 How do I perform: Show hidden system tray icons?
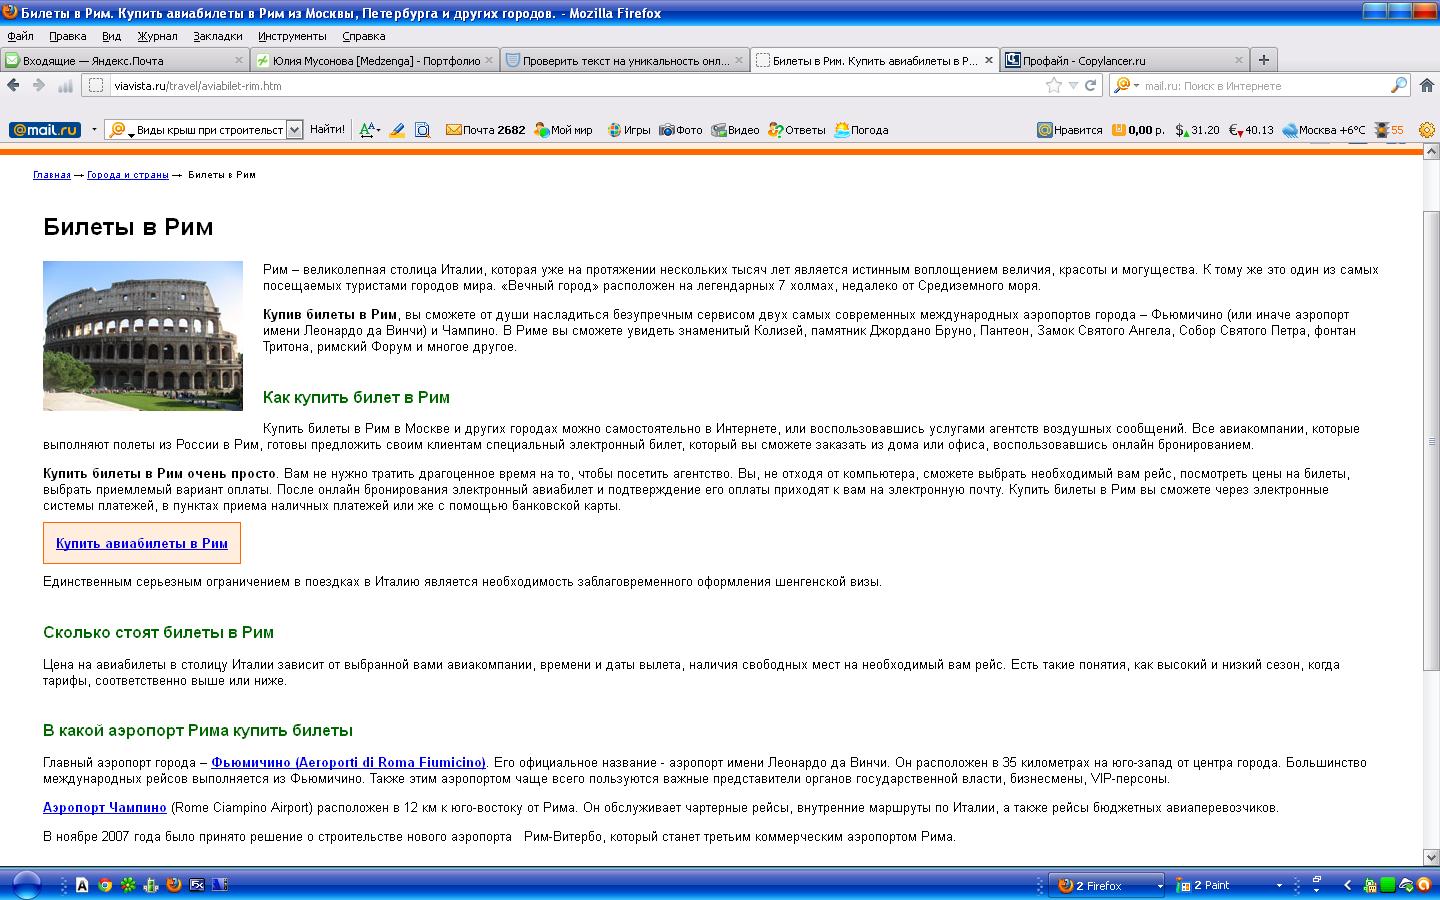(1347, 885)
